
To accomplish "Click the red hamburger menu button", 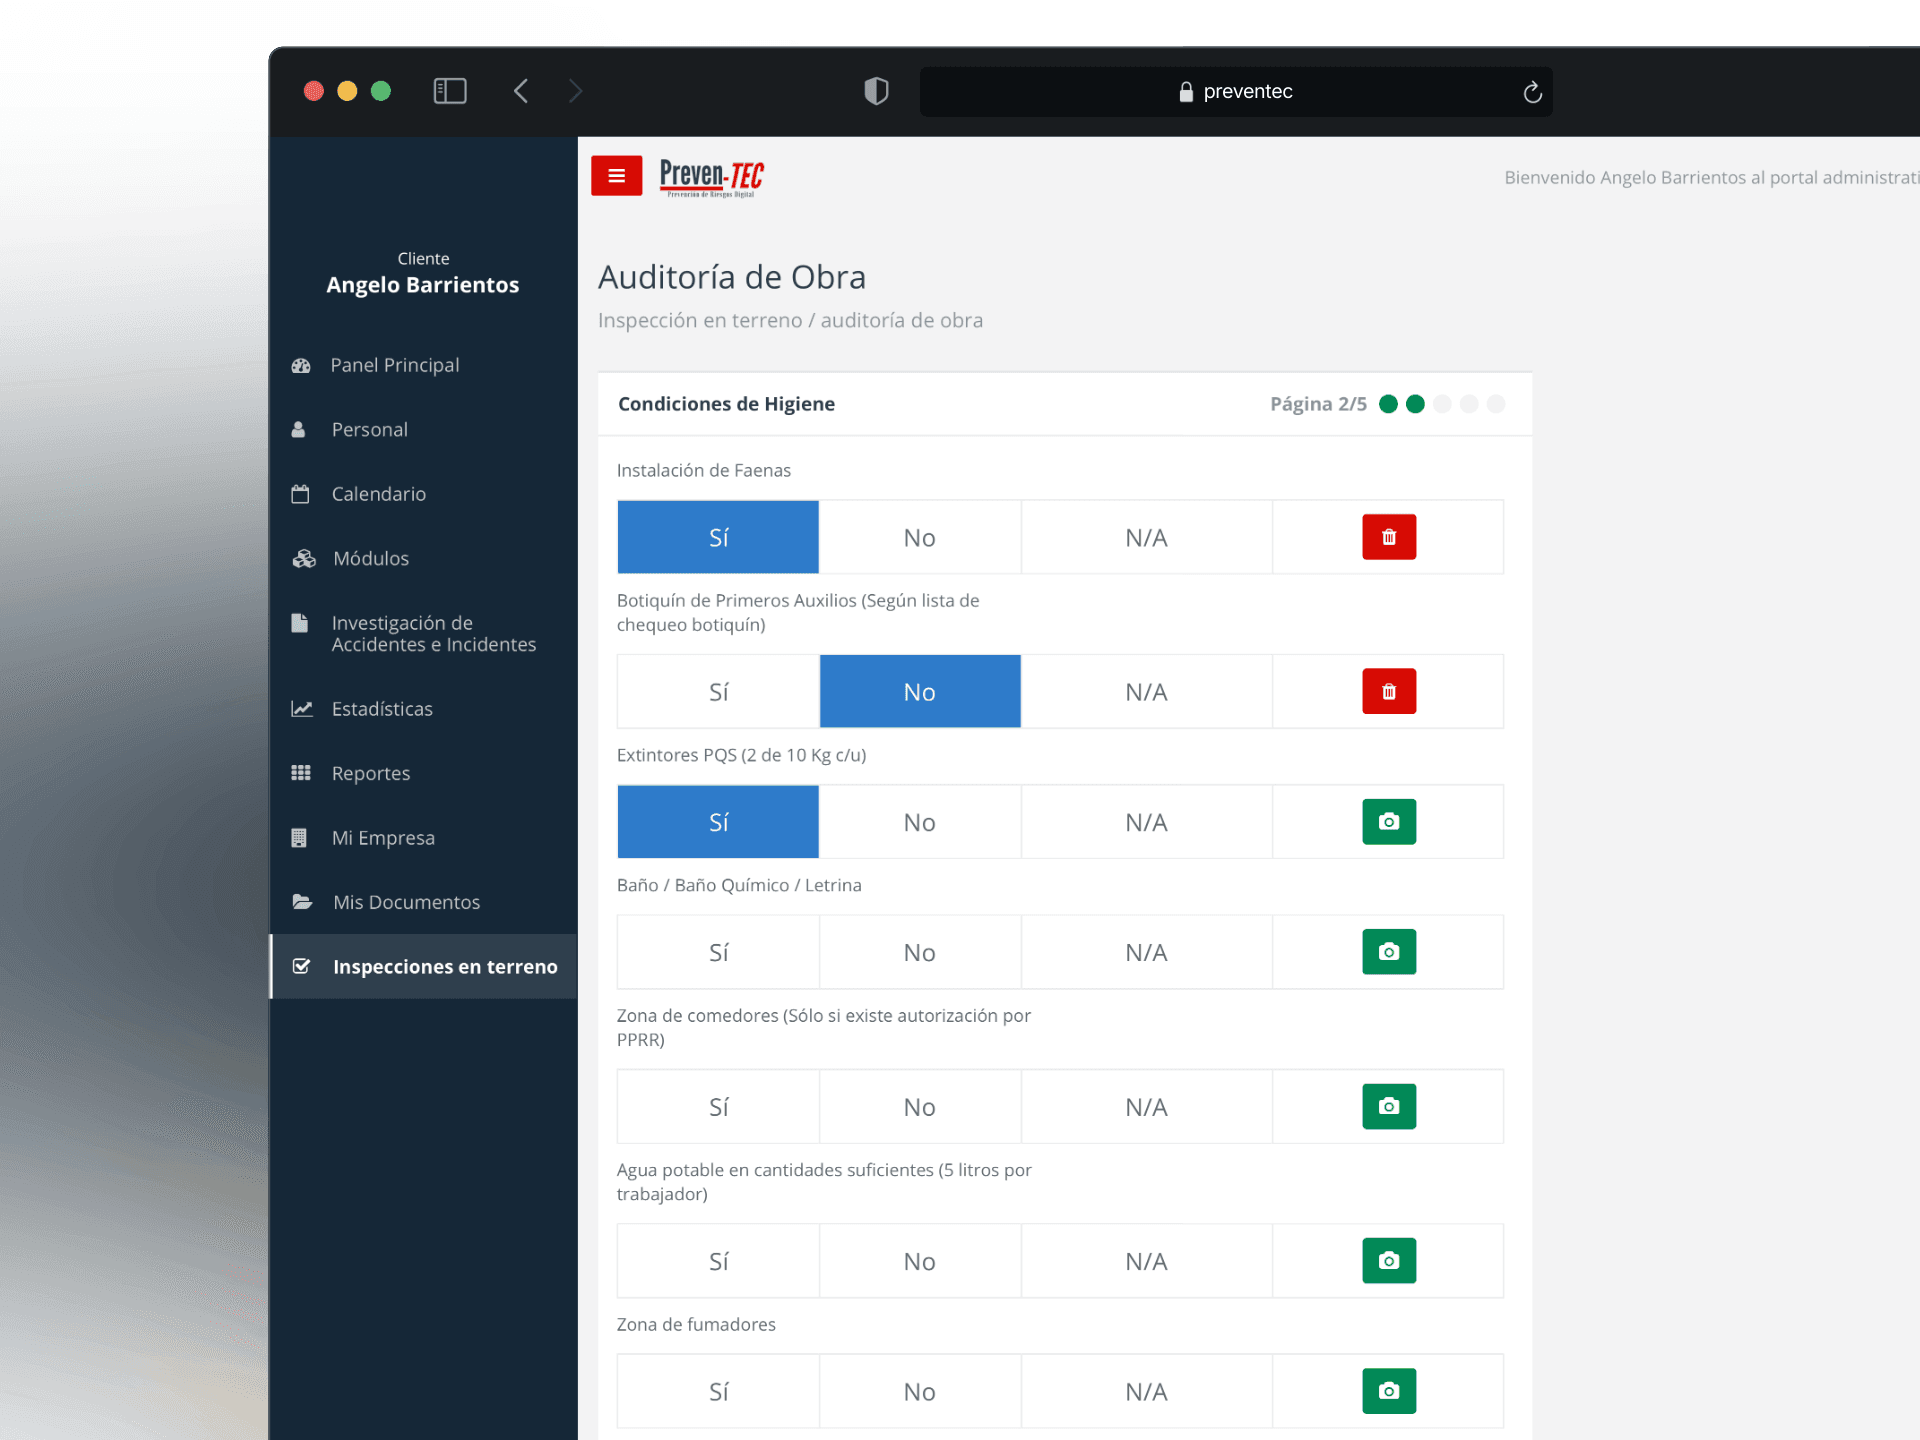I will click(616, 176).
